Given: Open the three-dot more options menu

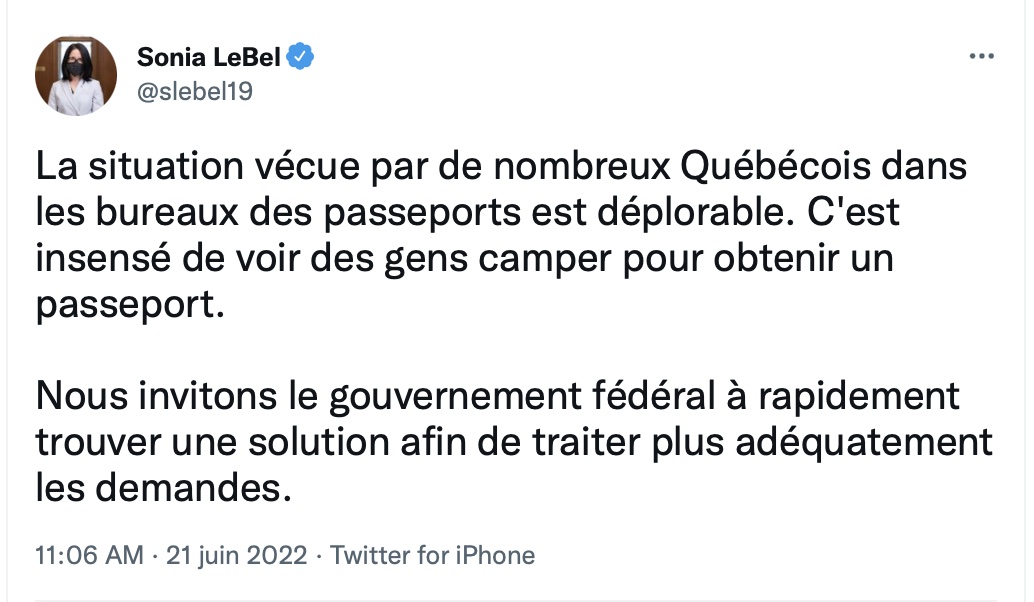Looking at the screenshot, I should click(981, 57).
